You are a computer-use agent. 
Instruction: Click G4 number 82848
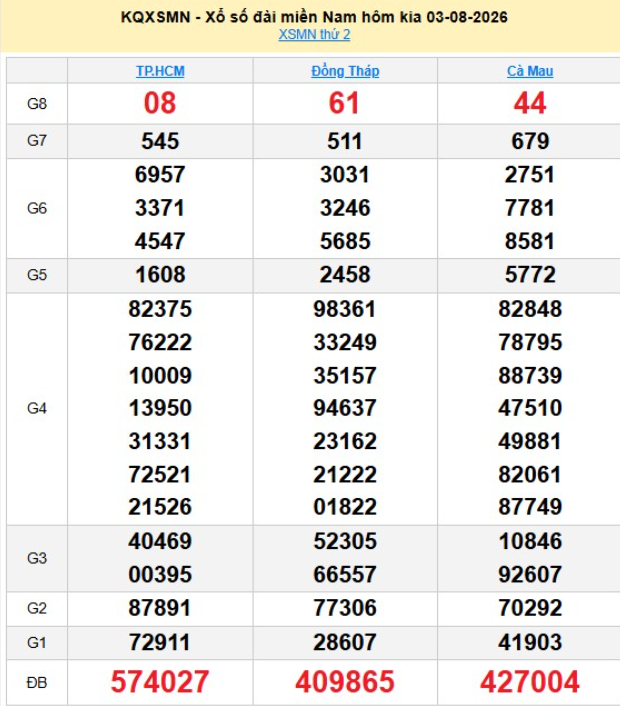[530, 309]
